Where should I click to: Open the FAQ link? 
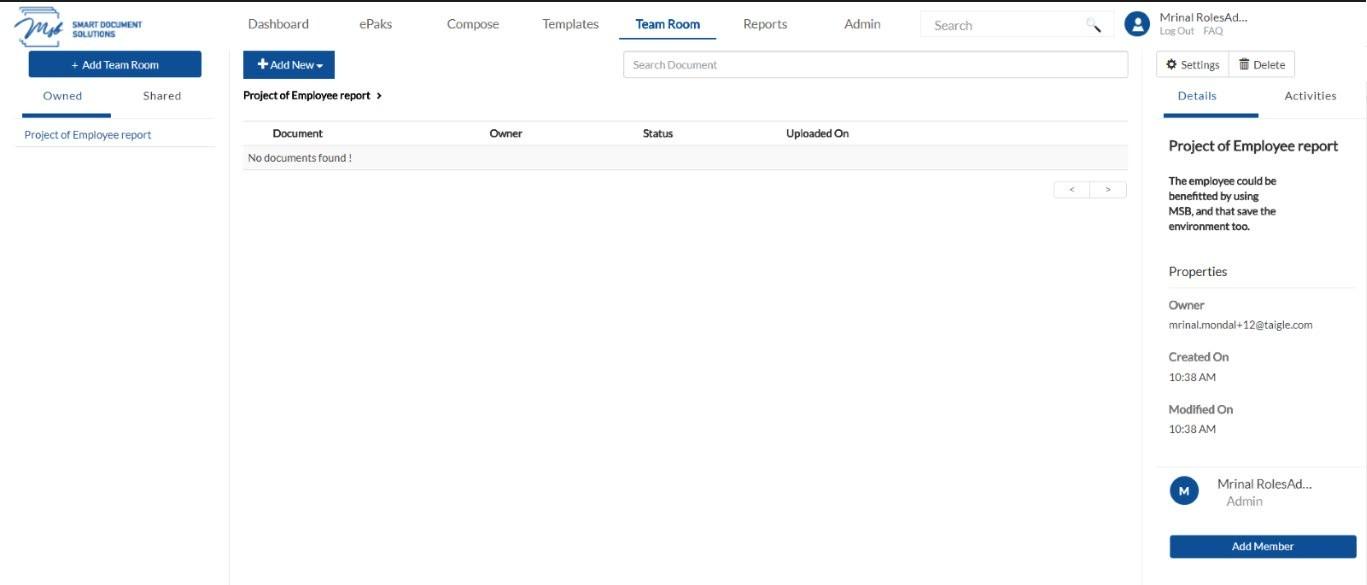point(1213,31)
